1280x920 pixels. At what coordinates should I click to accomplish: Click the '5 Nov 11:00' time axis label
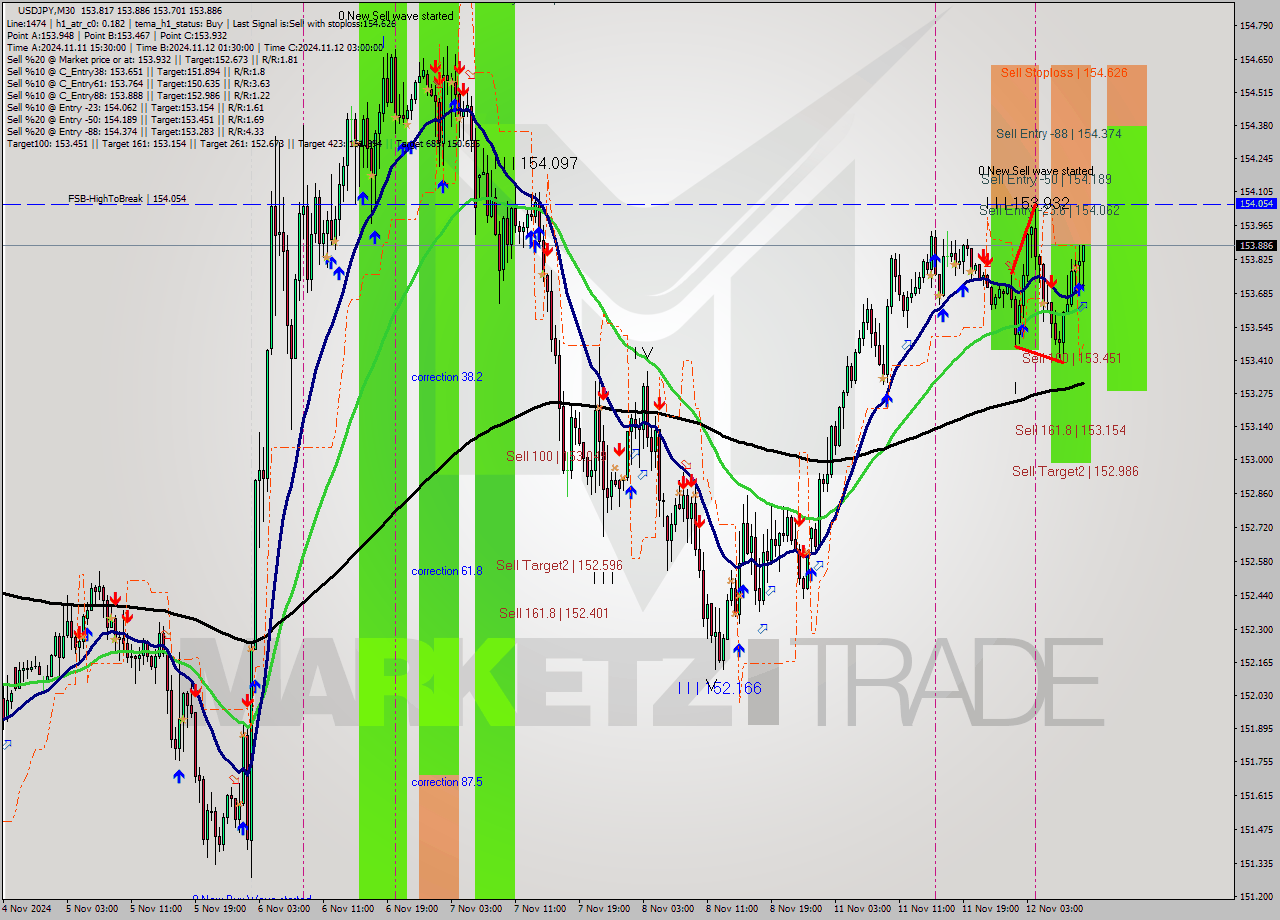[x=156, y=909]
